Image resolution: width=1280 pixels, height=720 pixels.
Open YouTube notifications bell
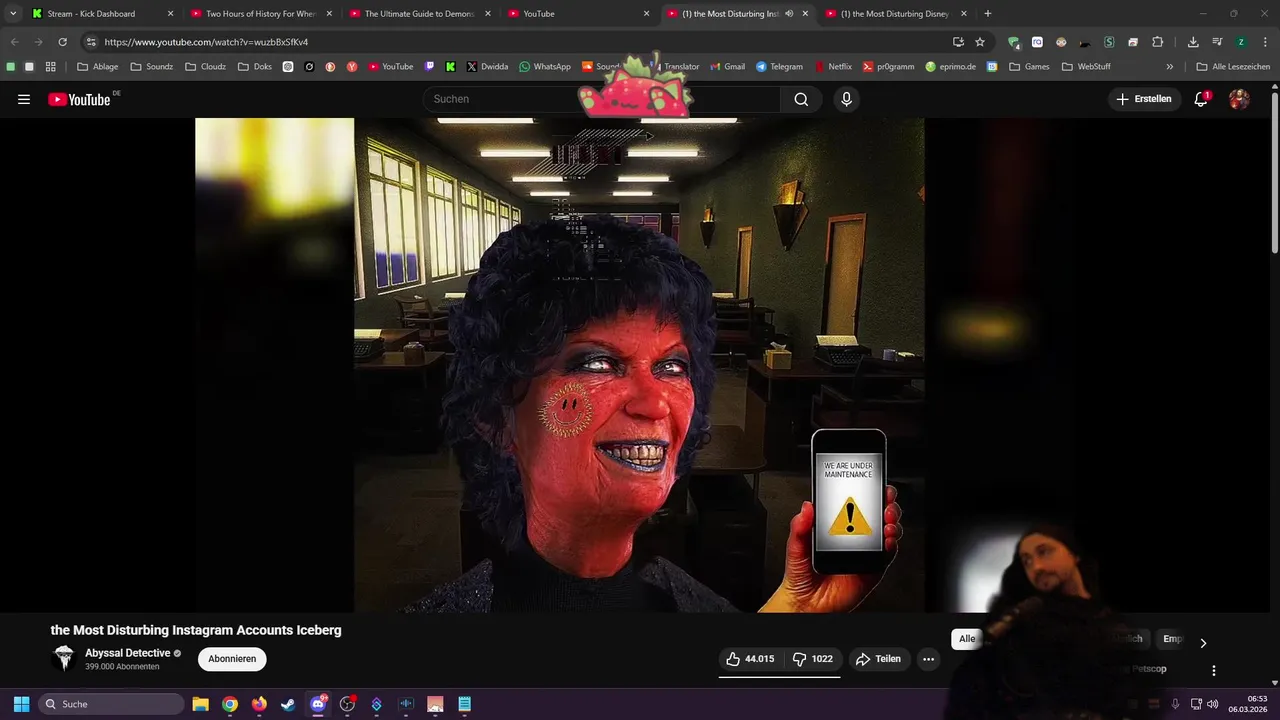click(x=1201, y=99)
